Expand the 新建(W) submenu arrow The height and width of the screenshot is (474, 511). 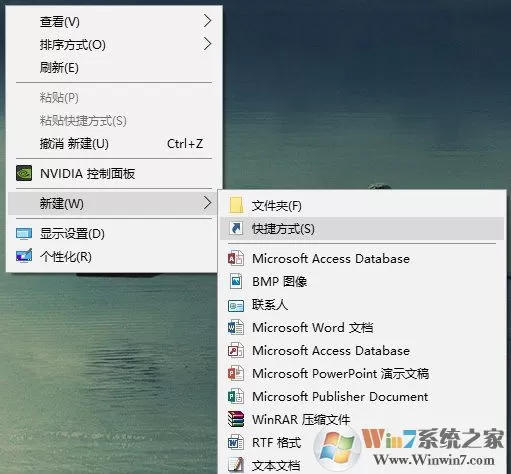[x=208, y=203]
